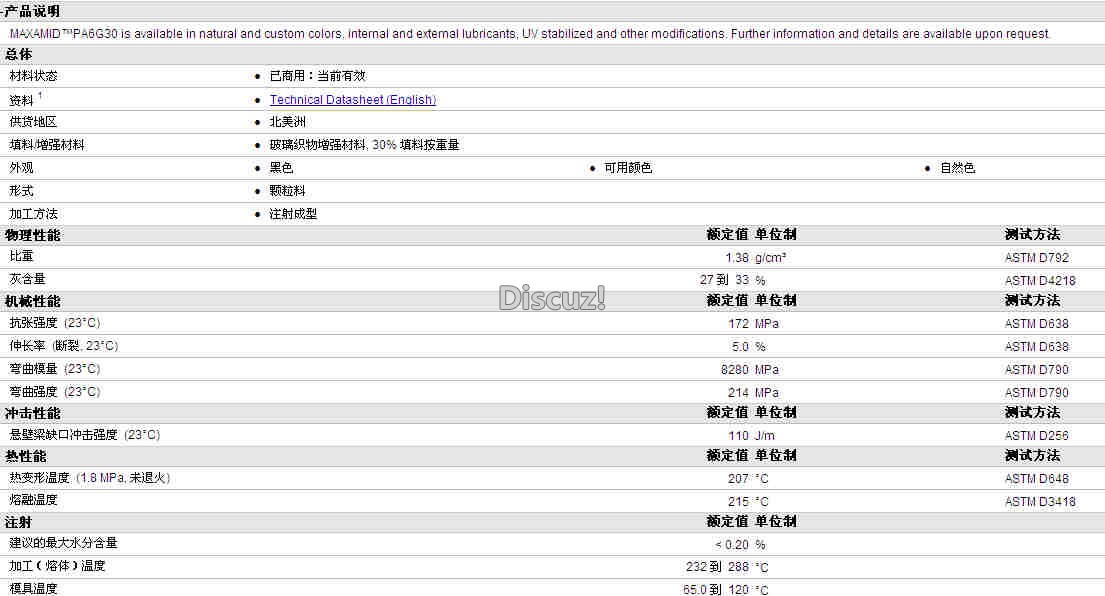Click the 物理性能 section header
Viewport: 1105px width, 596px height.
[x=32, y=235]
